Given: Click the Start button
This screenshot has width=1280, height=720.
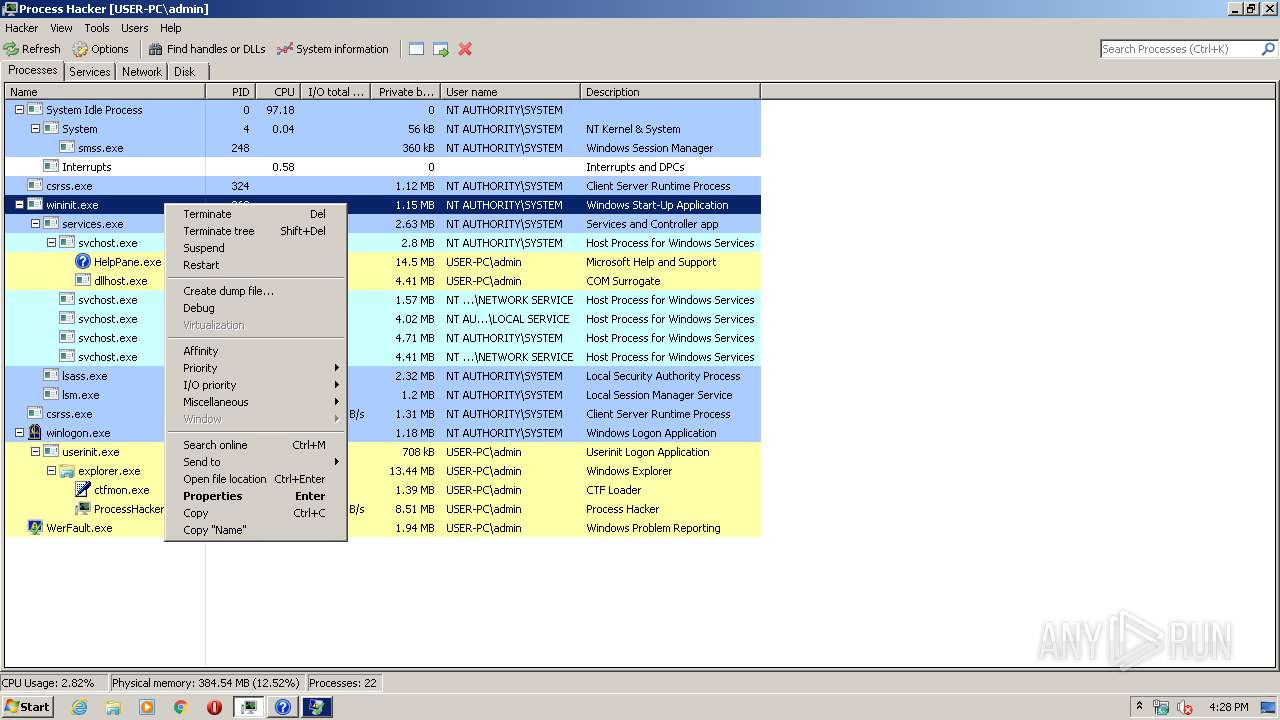Looking at the screenshot, I should coord(28,706).
